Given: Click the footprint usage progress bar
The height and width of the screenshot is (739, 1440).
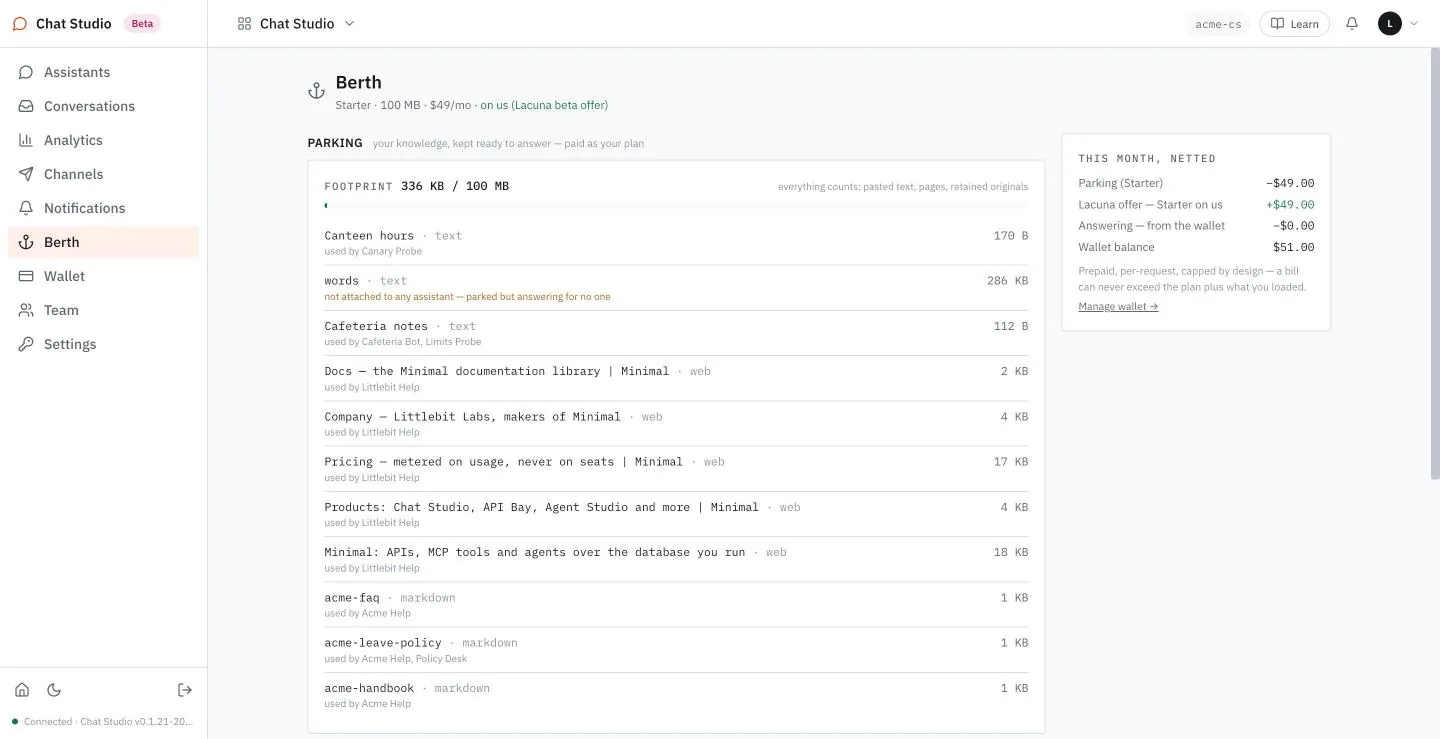Looking at the screenshot, I should tap(676, 206).
